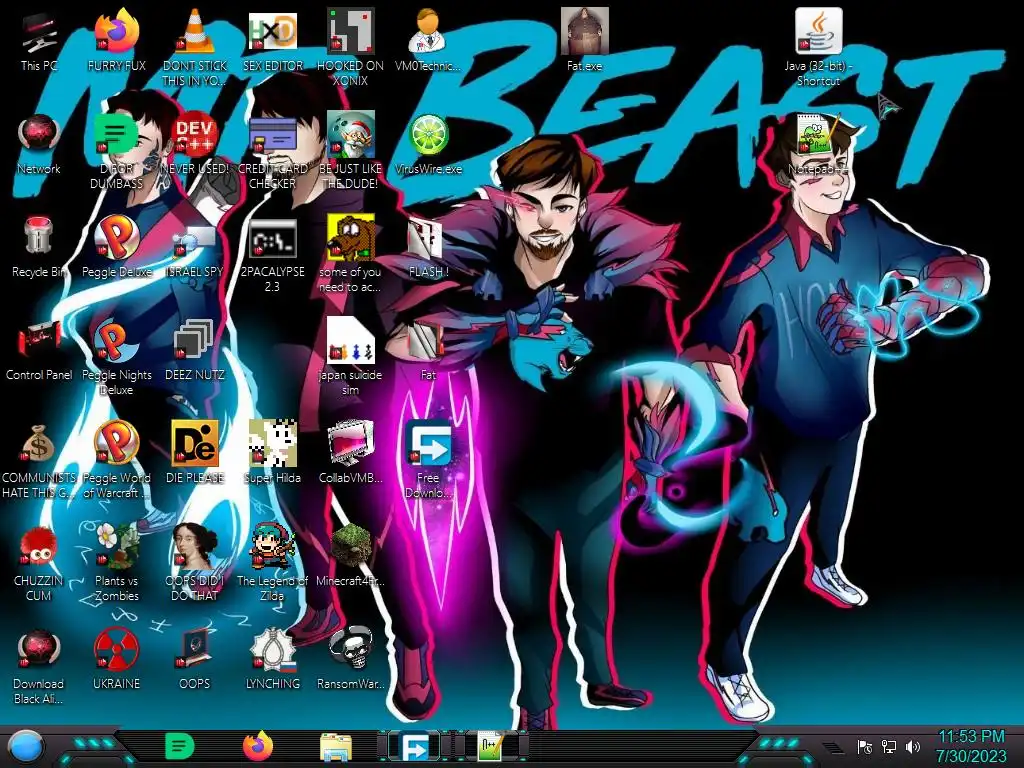Open the OOPS icon in bottom row

195,649
